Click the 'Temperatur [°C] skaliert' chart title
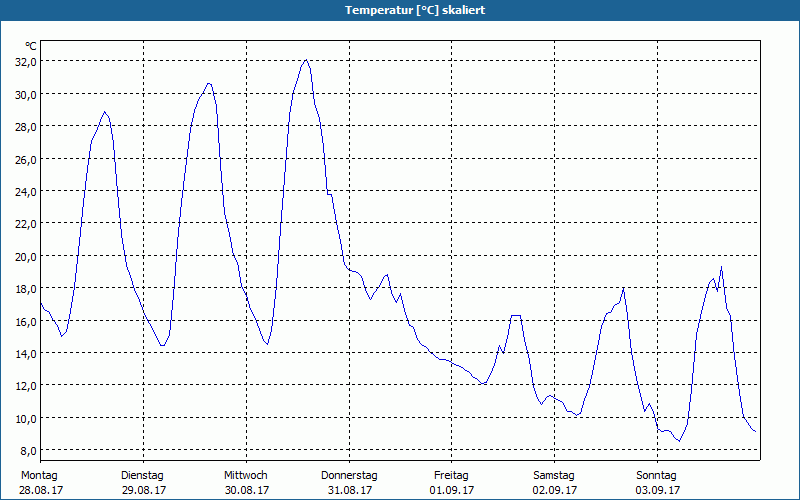The height and width of the screenshot is (500, 800). (x=415, y=10)
